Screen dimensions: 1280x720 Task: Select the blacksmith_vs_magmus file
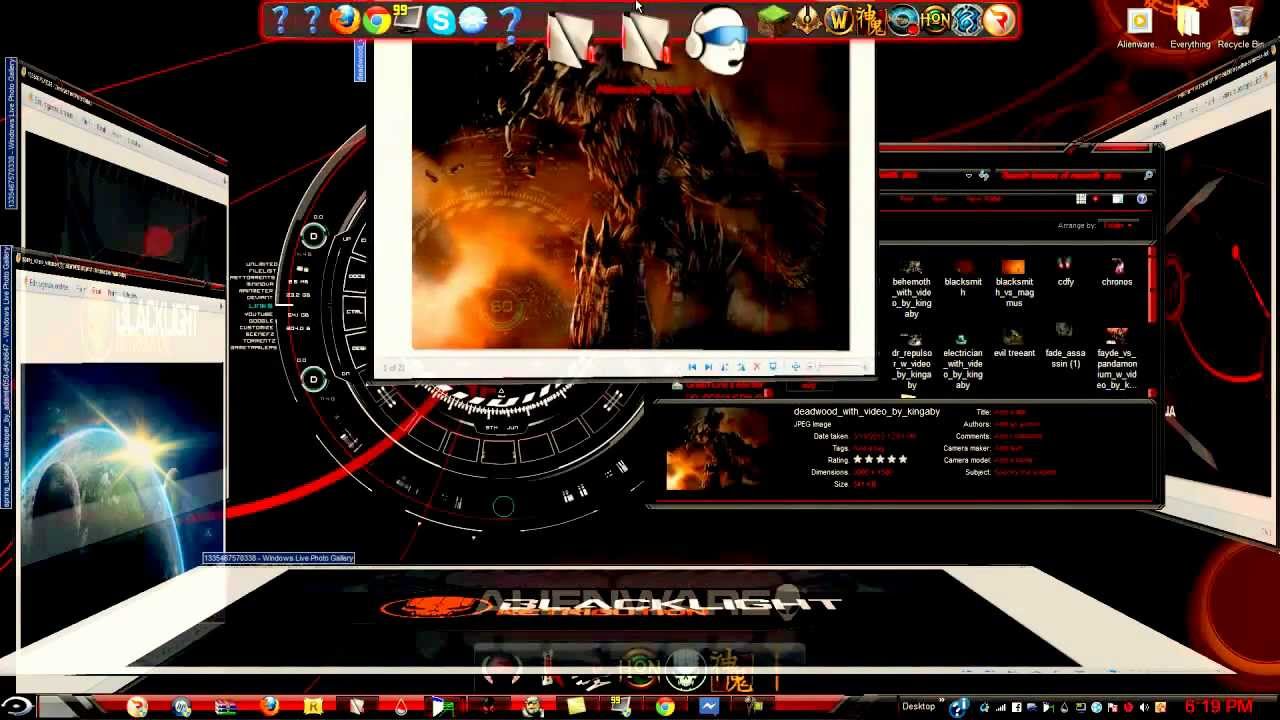(1014, 284)
